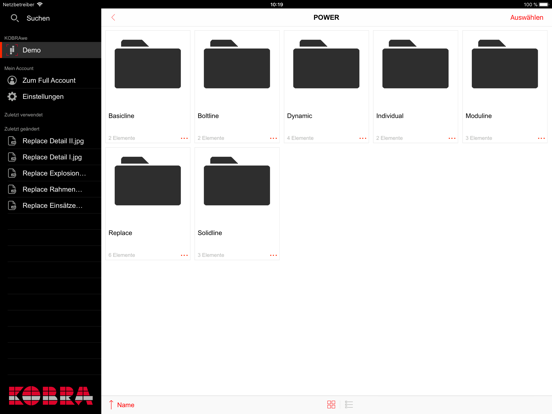
Task: Open the Individual folder
Action: 415,87
